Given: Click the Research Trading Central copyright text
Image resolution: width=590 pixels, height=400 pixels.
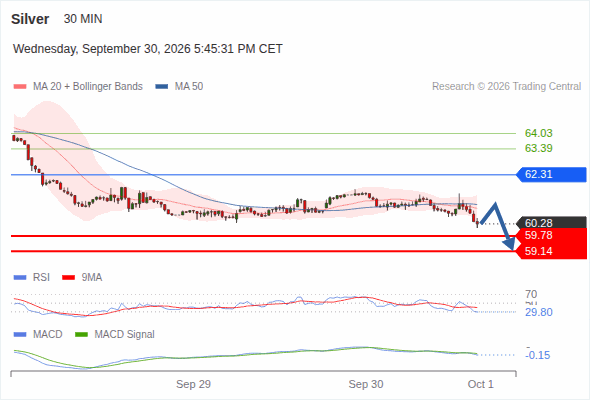Looking at the screenshot, I should click(506, 87).
